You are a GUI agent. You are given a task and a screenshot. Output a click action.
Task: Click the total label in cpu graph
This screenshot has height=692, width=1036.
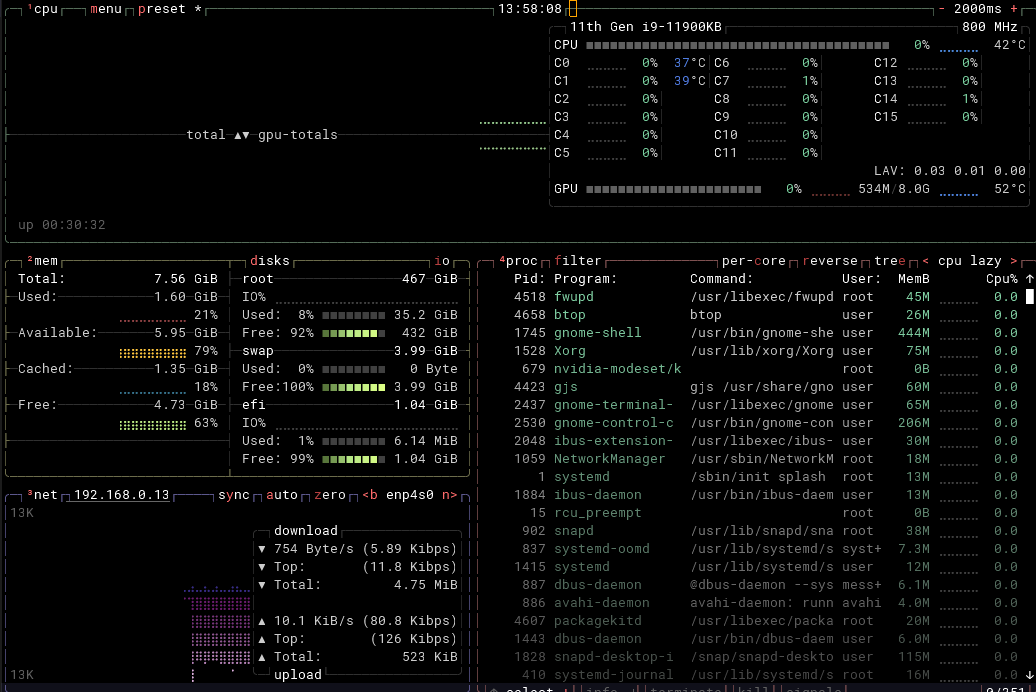click(x=206, y=135)
